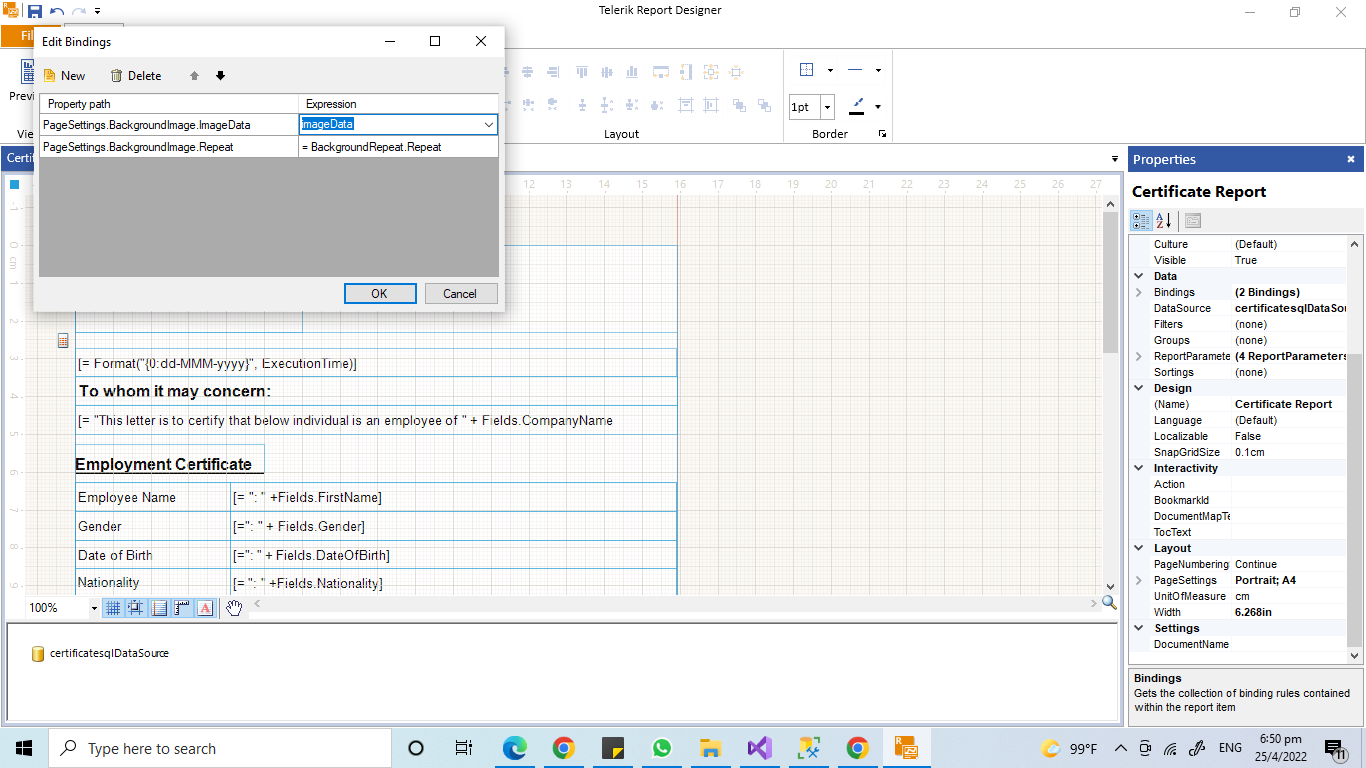Open the border color dropdown arrow
The width and height of the screenshot is (1366, 768).
[x=878, y=107]
